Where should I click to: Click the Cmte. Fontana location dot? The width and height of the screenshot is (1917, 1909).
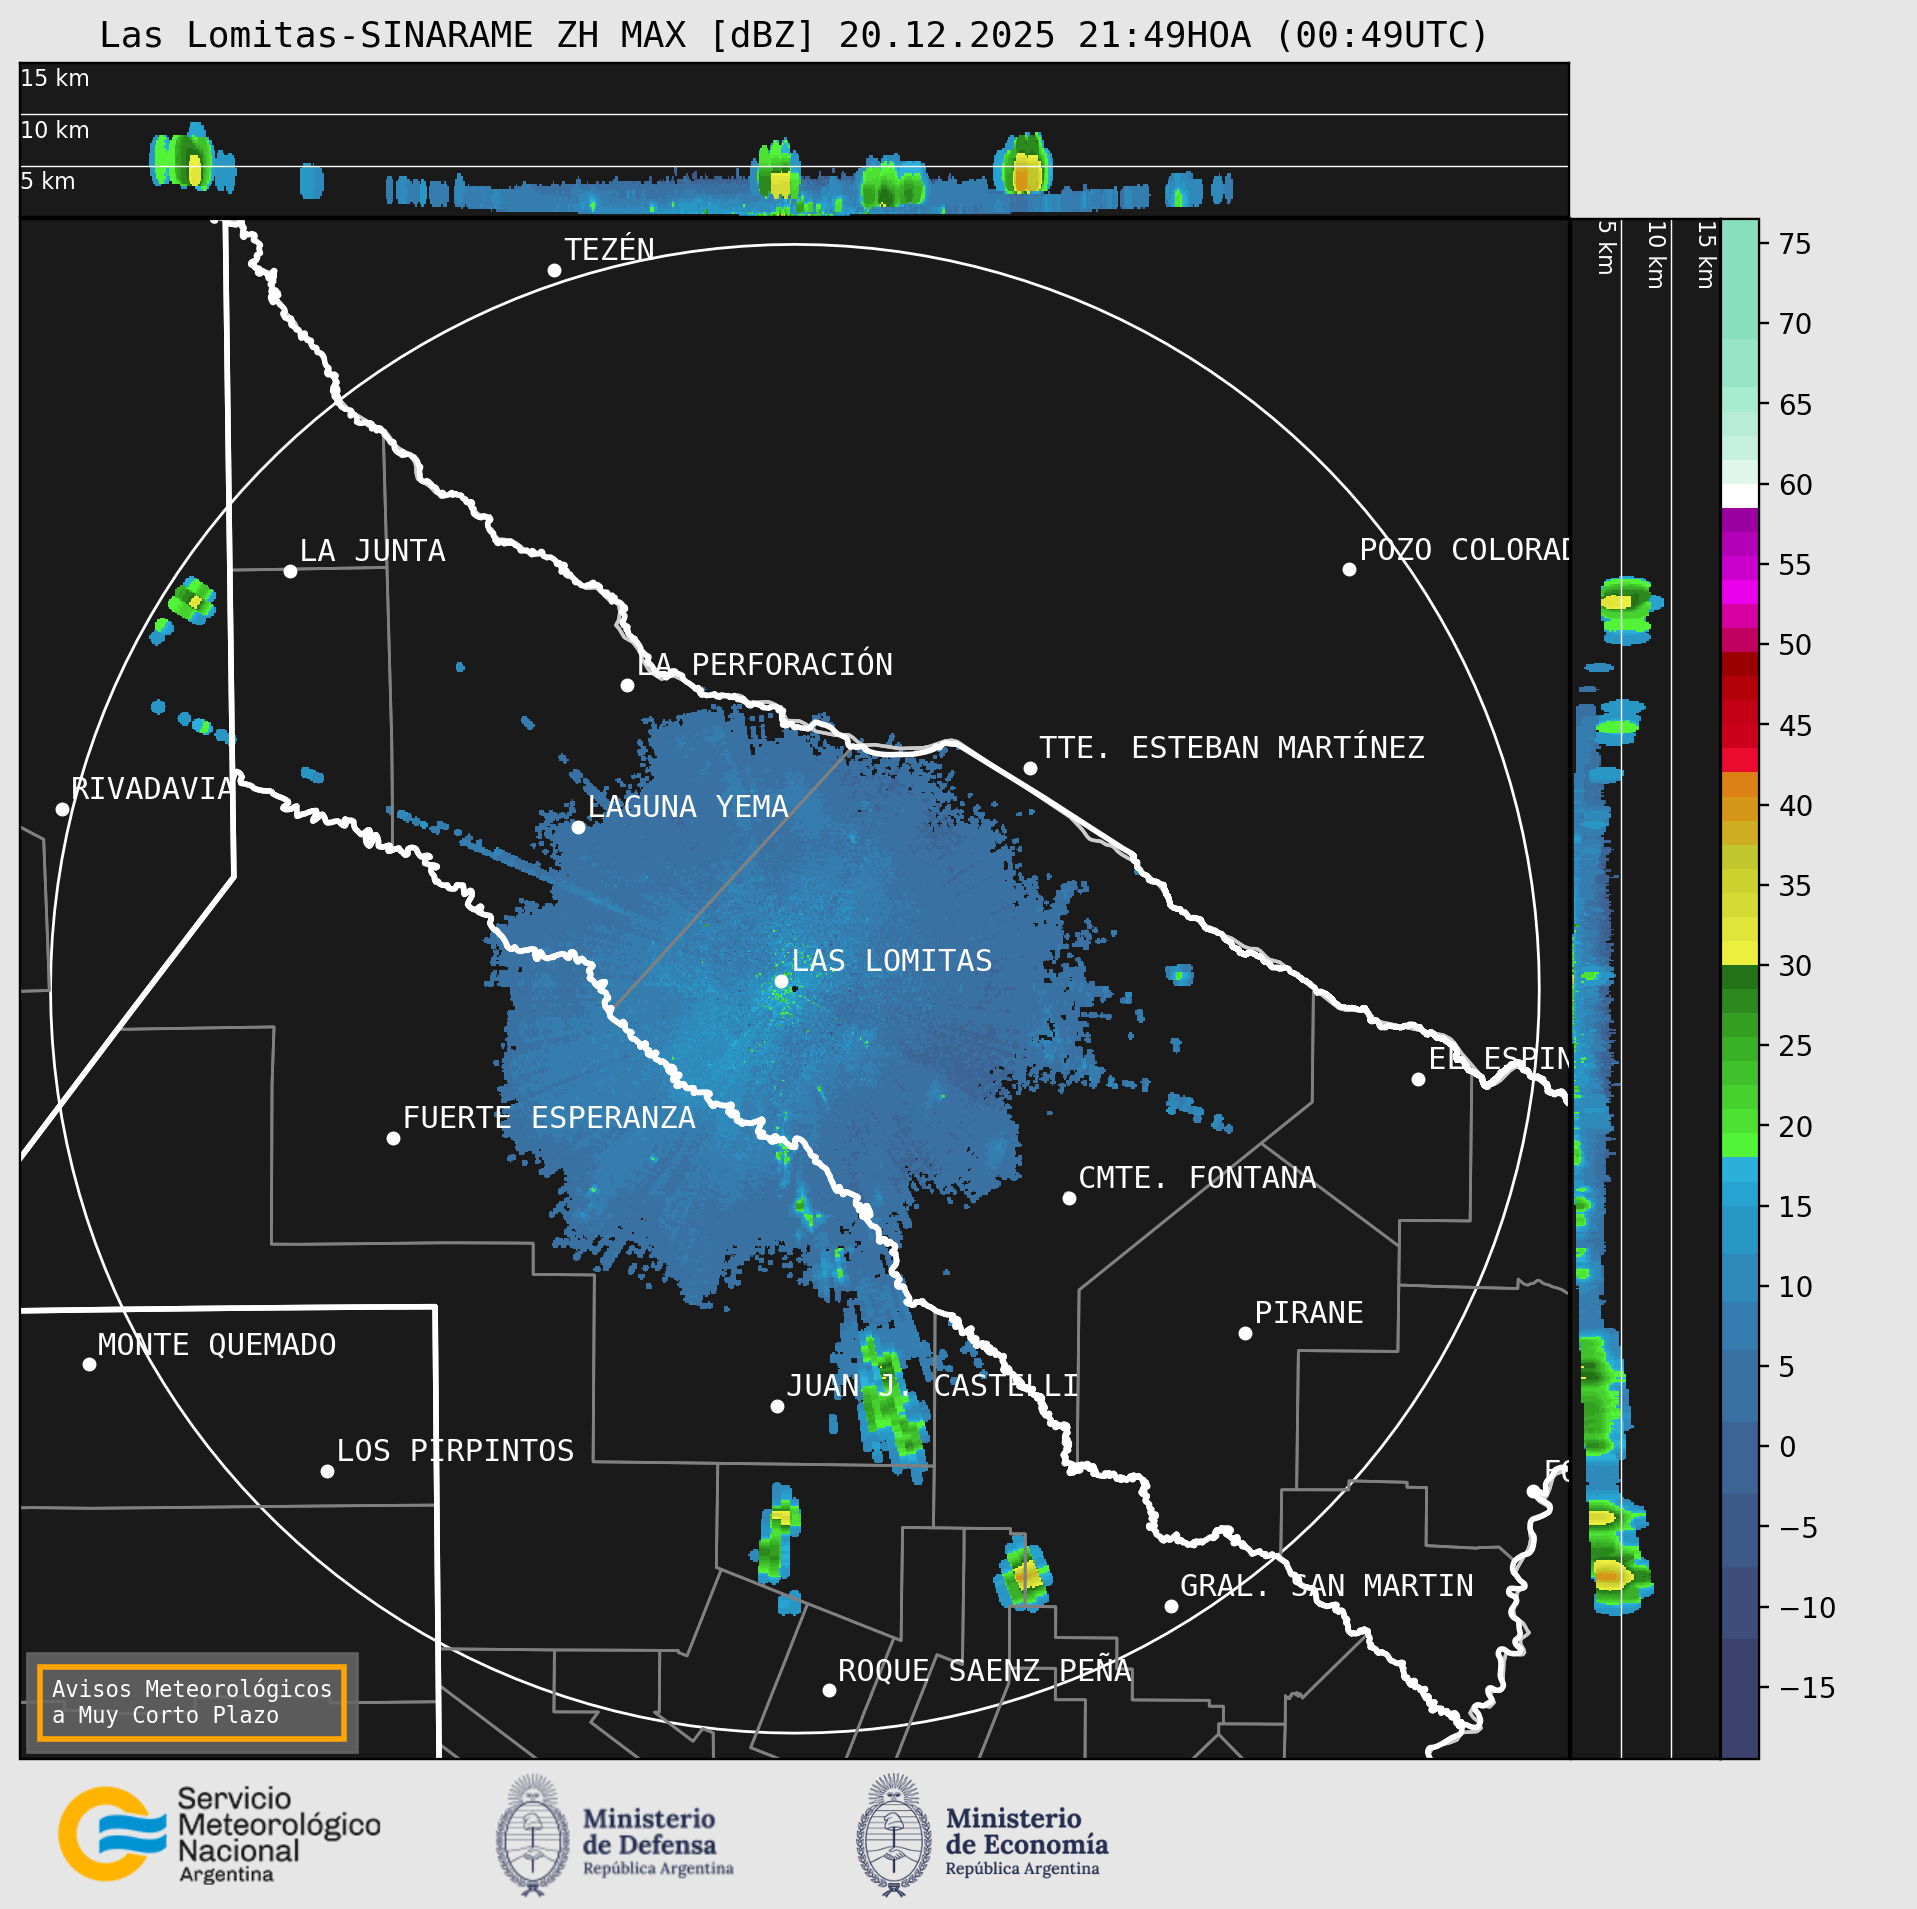click(1069, 1198)
